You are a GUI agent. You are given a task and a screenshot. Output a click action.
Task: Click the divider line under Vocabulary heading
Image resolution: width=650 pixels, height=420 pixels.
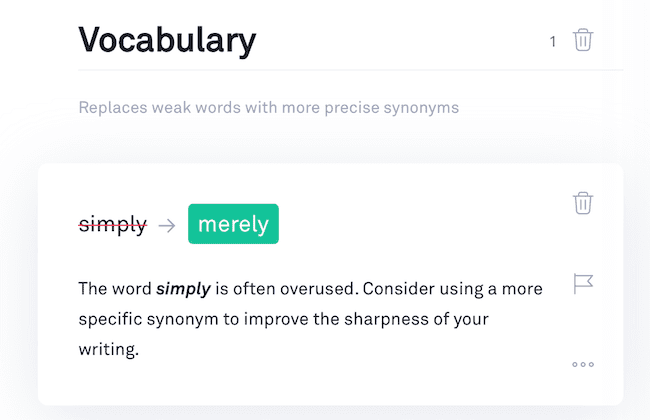pyautogui.click(x=350, y=70)
